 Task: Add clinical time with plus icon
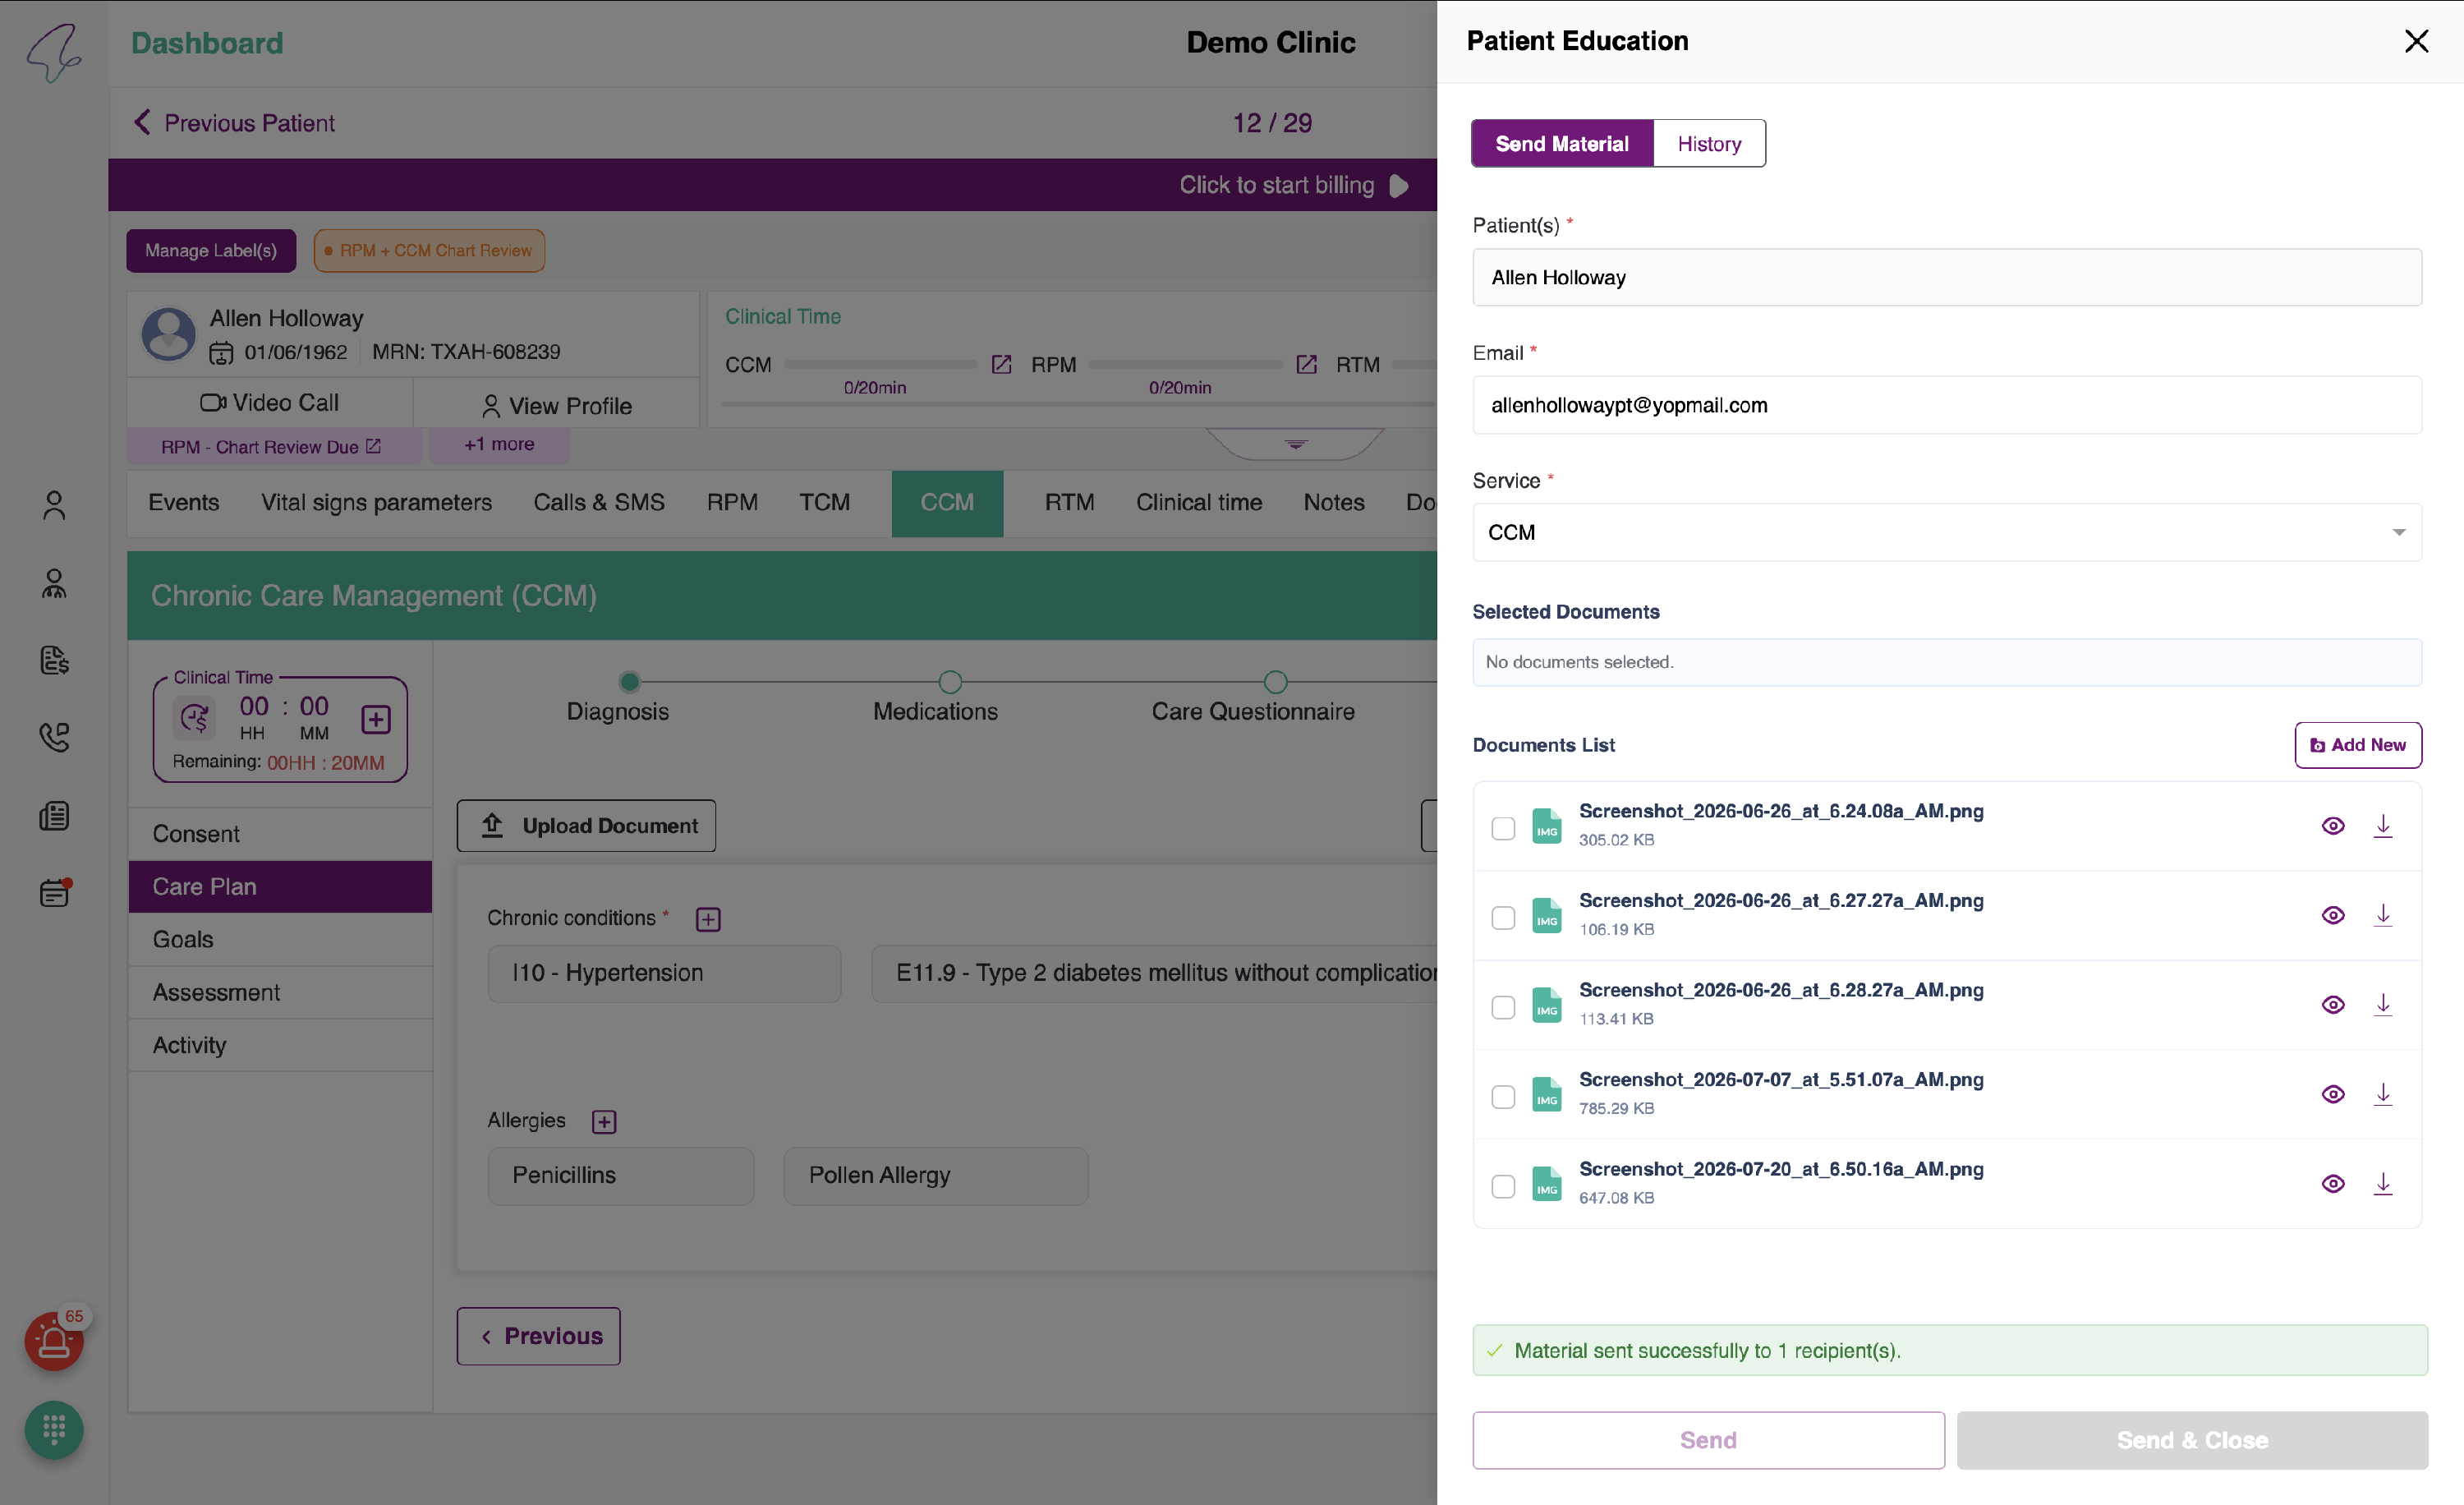pos(376,719)
